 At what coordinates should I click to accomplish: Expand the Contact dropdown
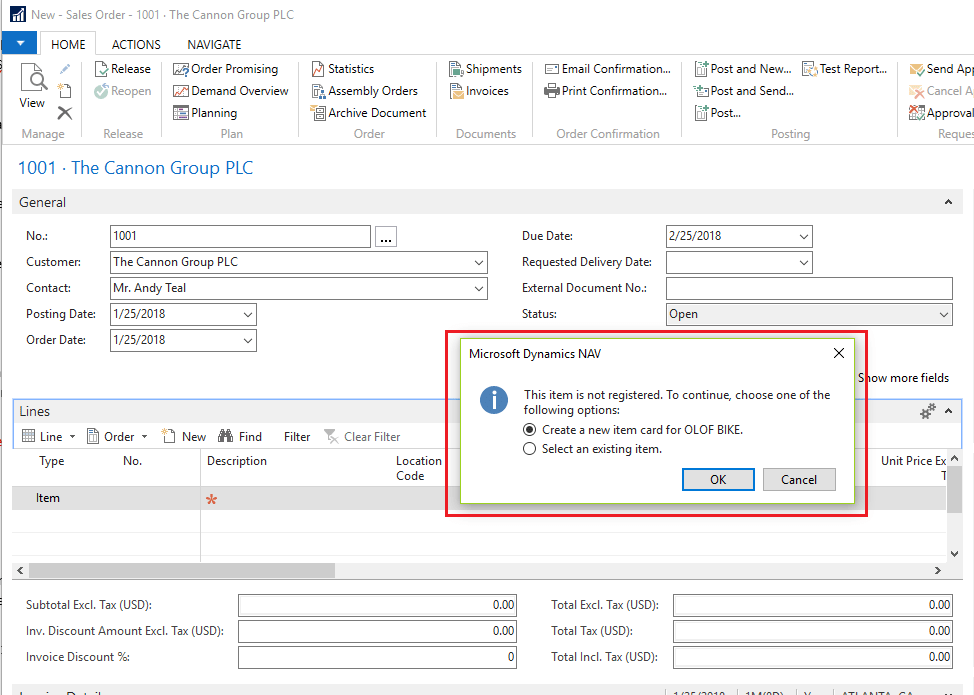pyautogui.click(x=479, y=289)
